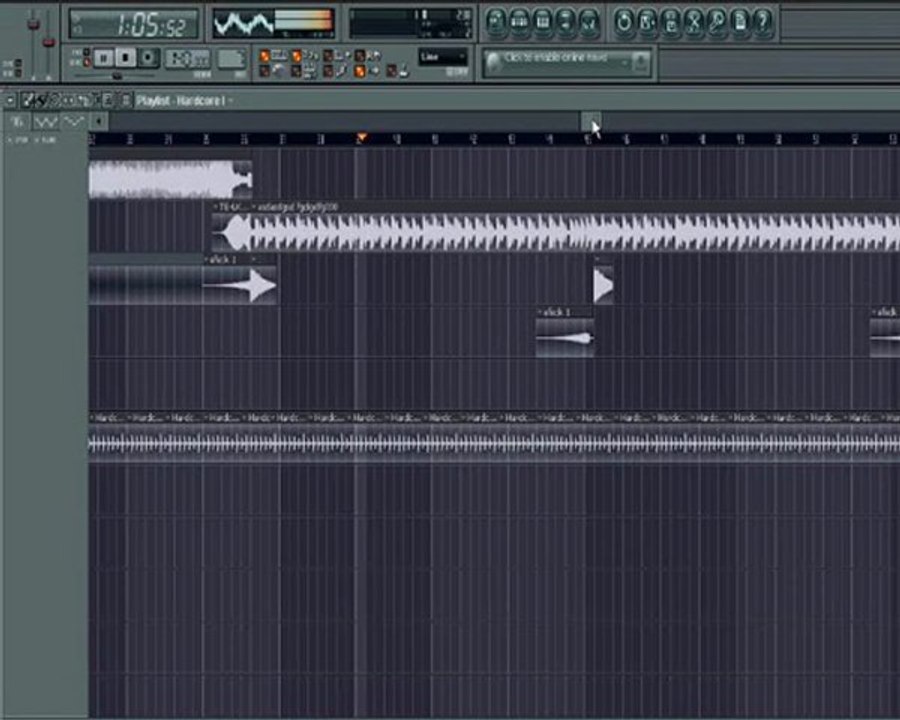The image size is (900, 720).
Task: Click the first small icon below Playlist tools
Action: (17, 122)
